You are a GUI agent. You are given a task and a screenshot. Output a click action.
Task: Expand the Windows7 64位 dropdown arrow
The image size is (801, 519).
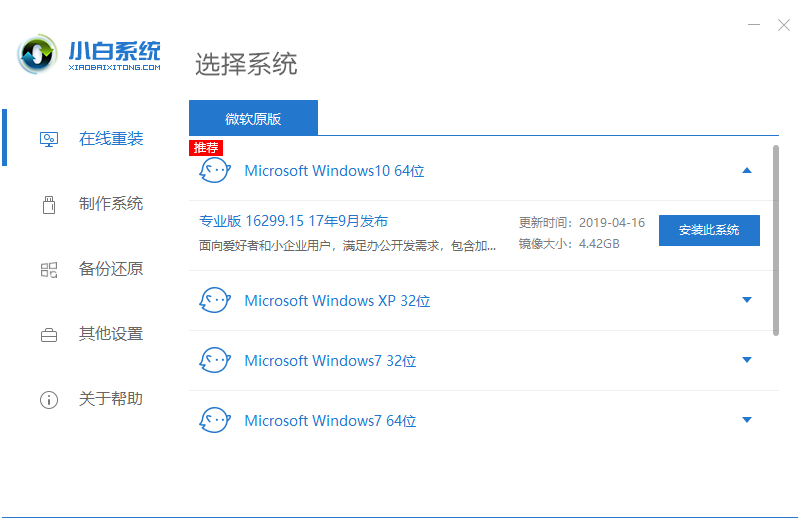pos(746,421)
